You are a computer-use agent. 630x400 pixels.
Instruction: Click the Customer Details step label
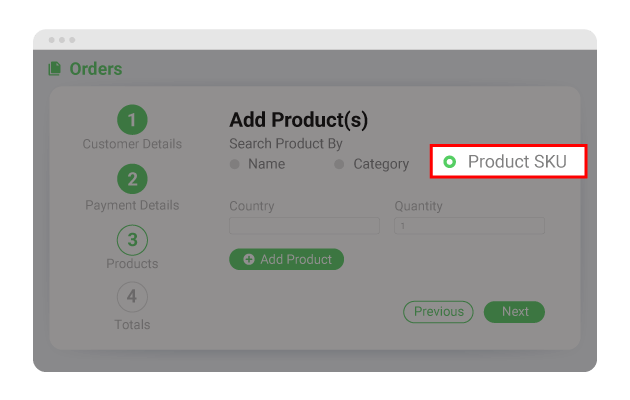[x=132, y=144]
